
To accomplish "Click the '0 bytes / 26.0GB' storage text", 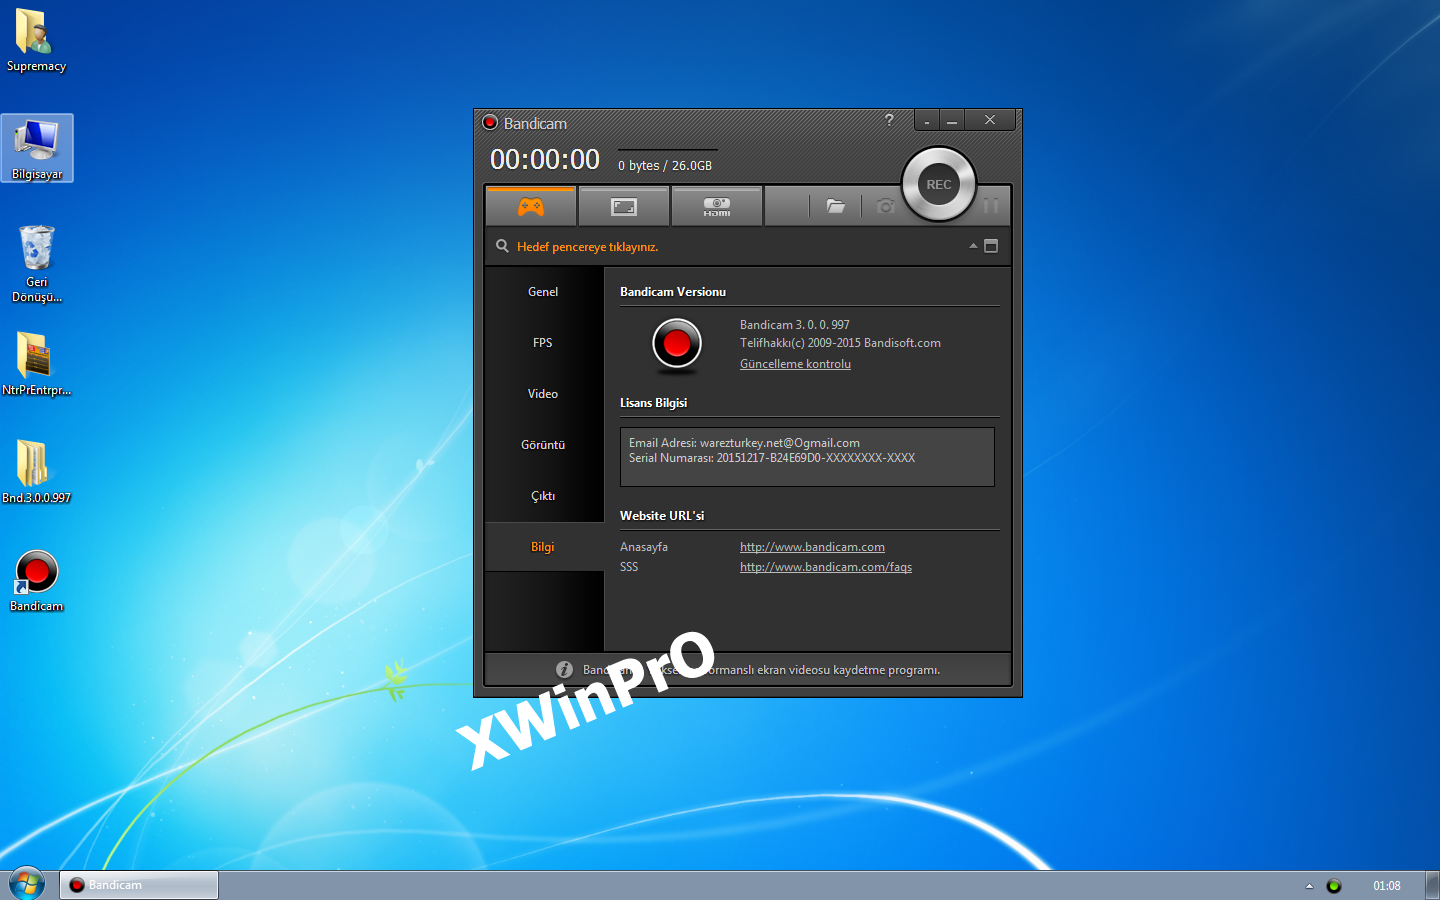I will (665, 166).
